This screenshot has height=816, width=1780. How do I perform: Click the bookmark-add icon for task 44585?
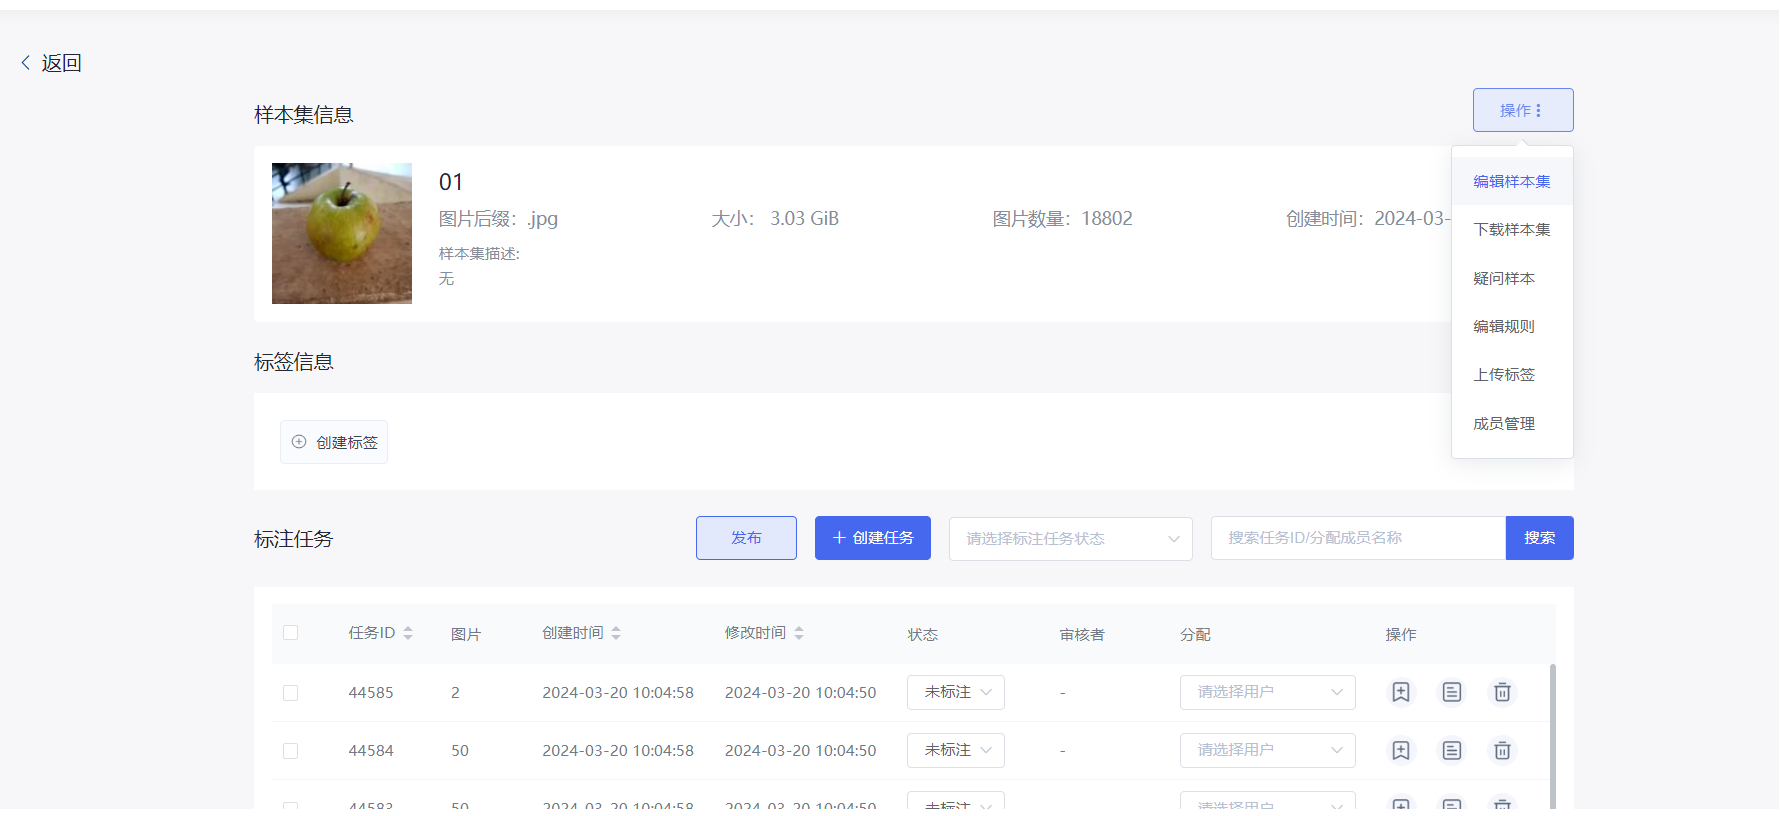click(x=1401, y=692)
